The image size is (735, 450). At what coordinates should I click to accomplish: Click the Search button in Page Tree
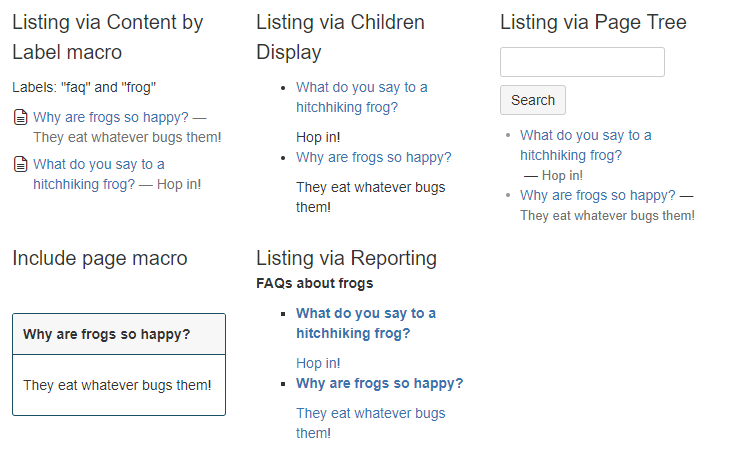[533, 100]
